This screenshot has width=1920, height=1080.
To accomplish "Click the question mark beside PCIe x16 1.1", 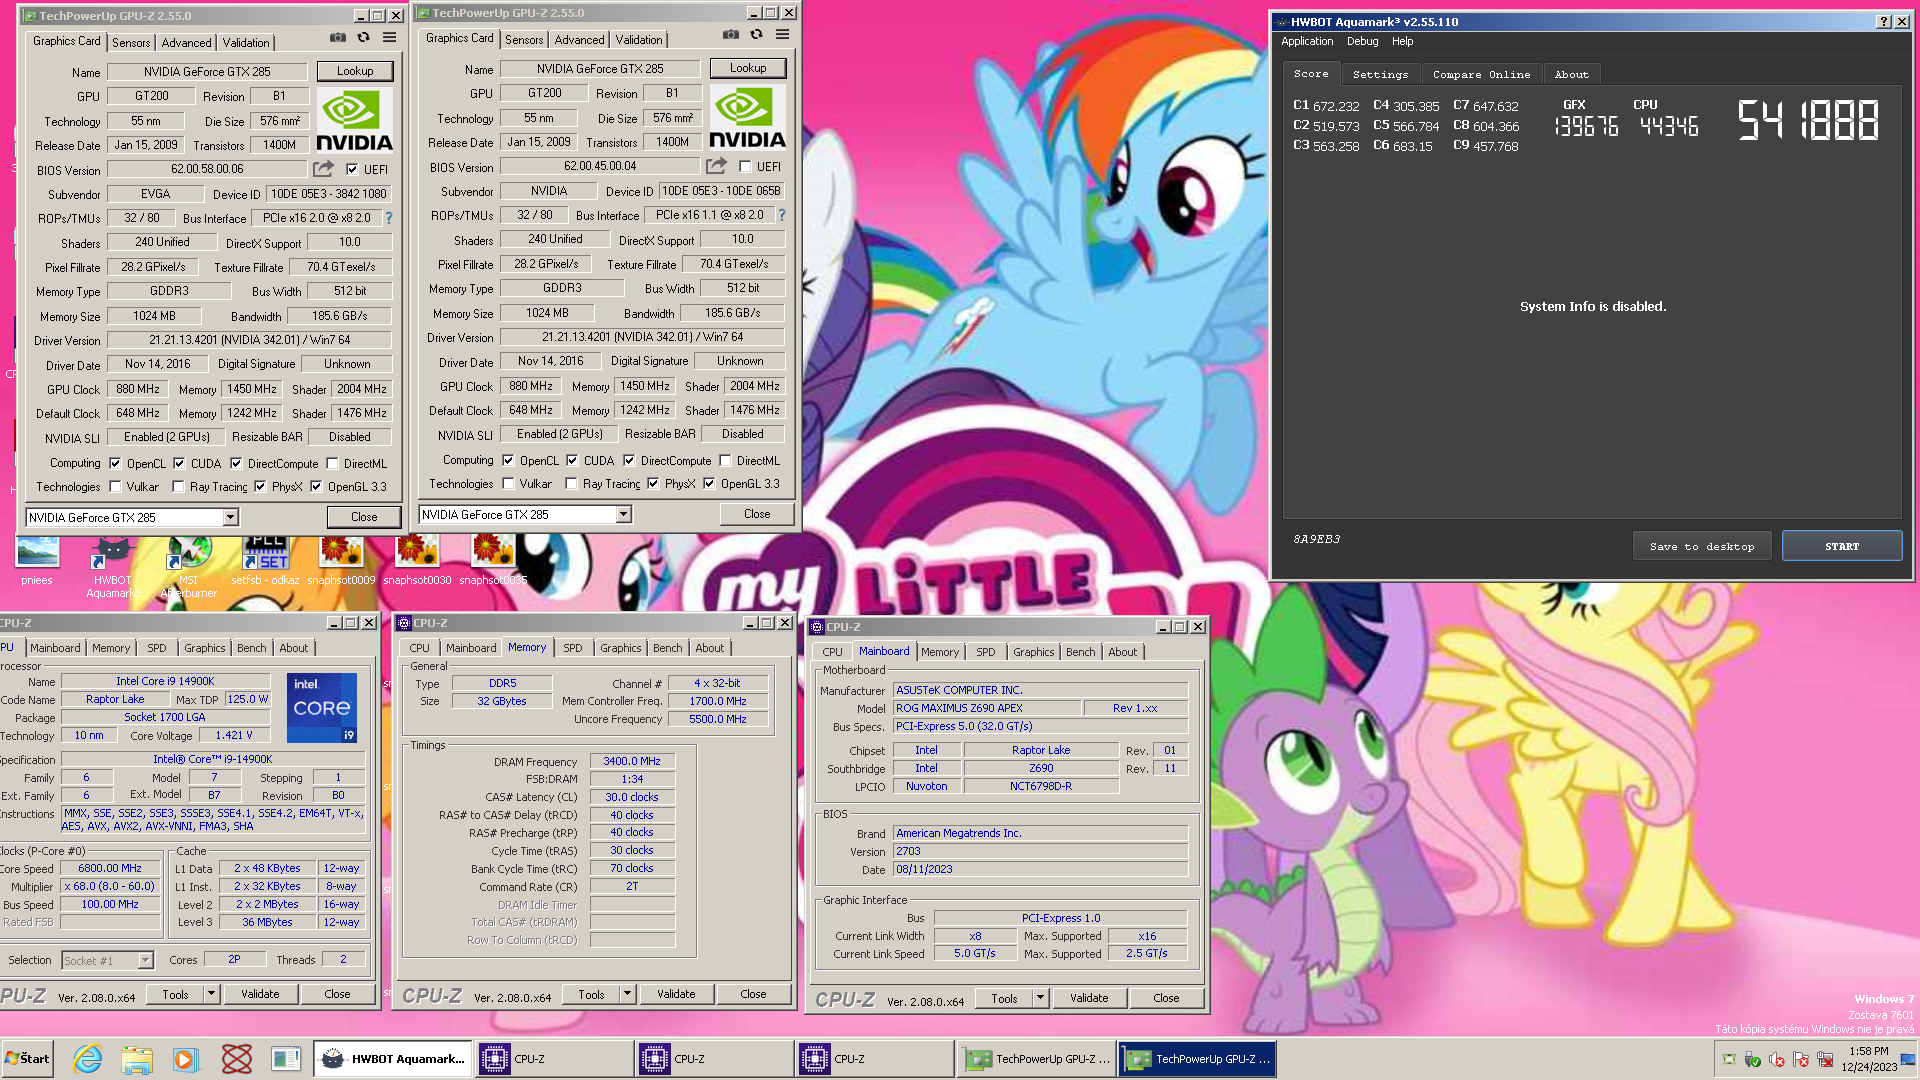I will [x=782, y=215].
